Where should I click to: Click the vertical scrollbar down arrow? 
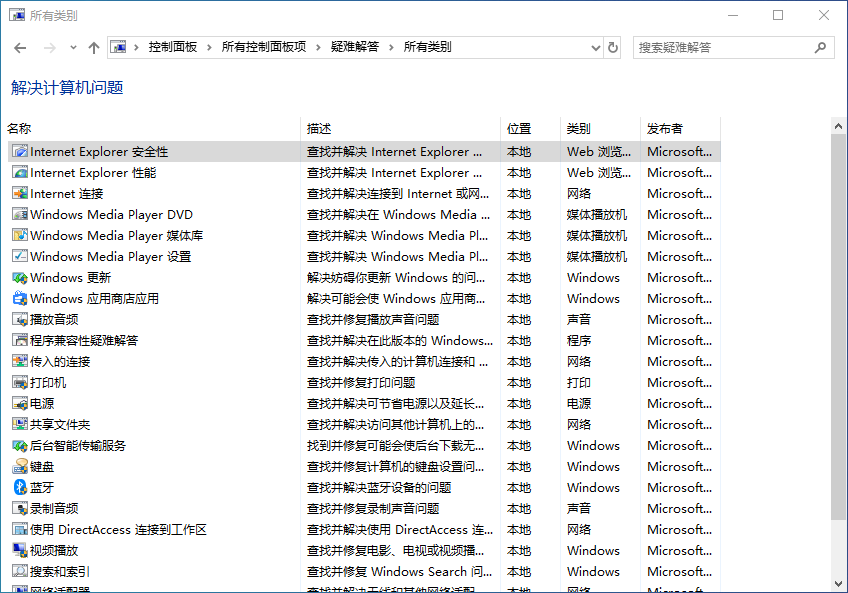(838, 583)
